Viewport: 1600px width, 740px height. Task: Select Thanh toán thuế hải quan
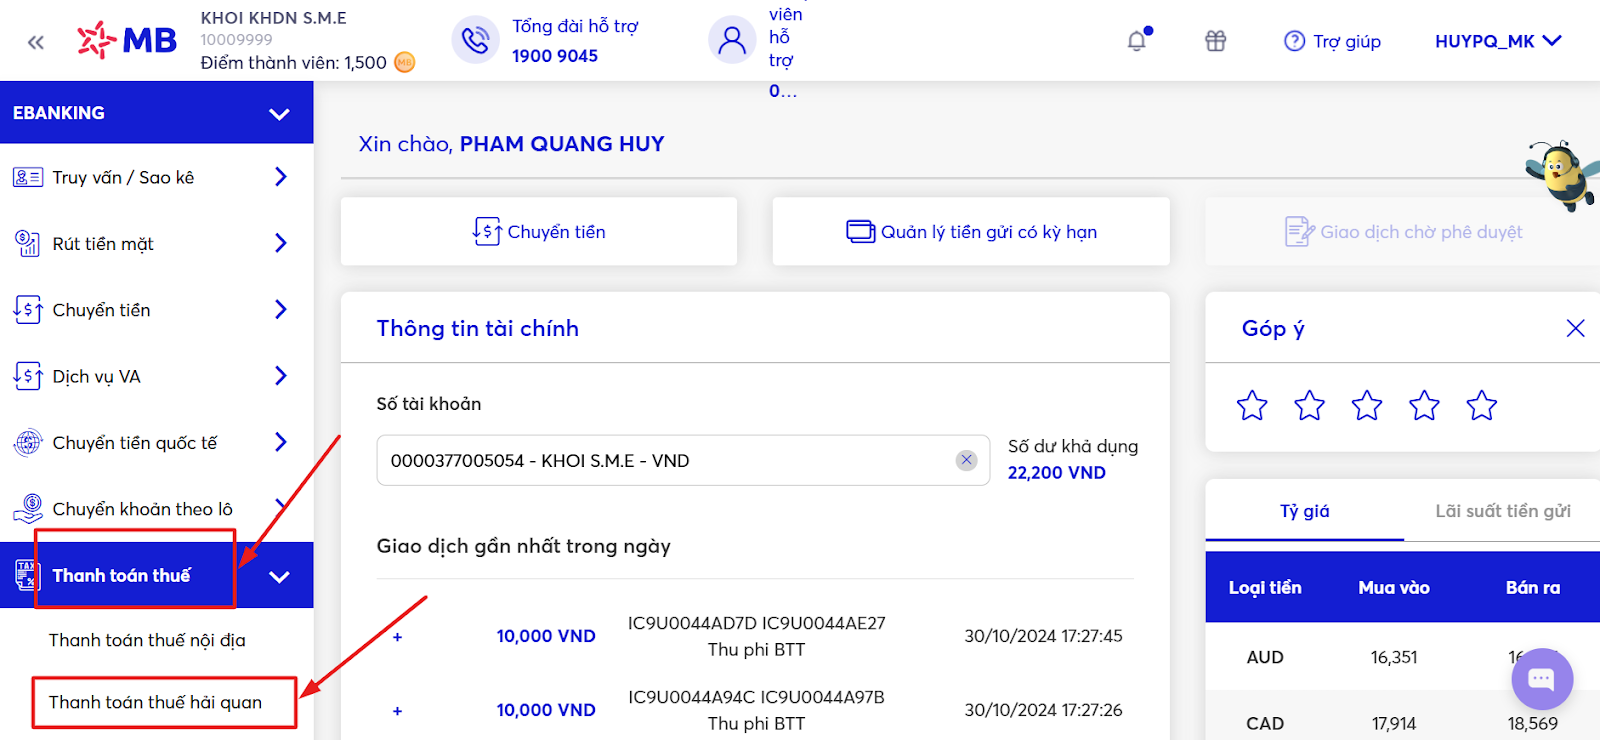(x=156, y=702)
